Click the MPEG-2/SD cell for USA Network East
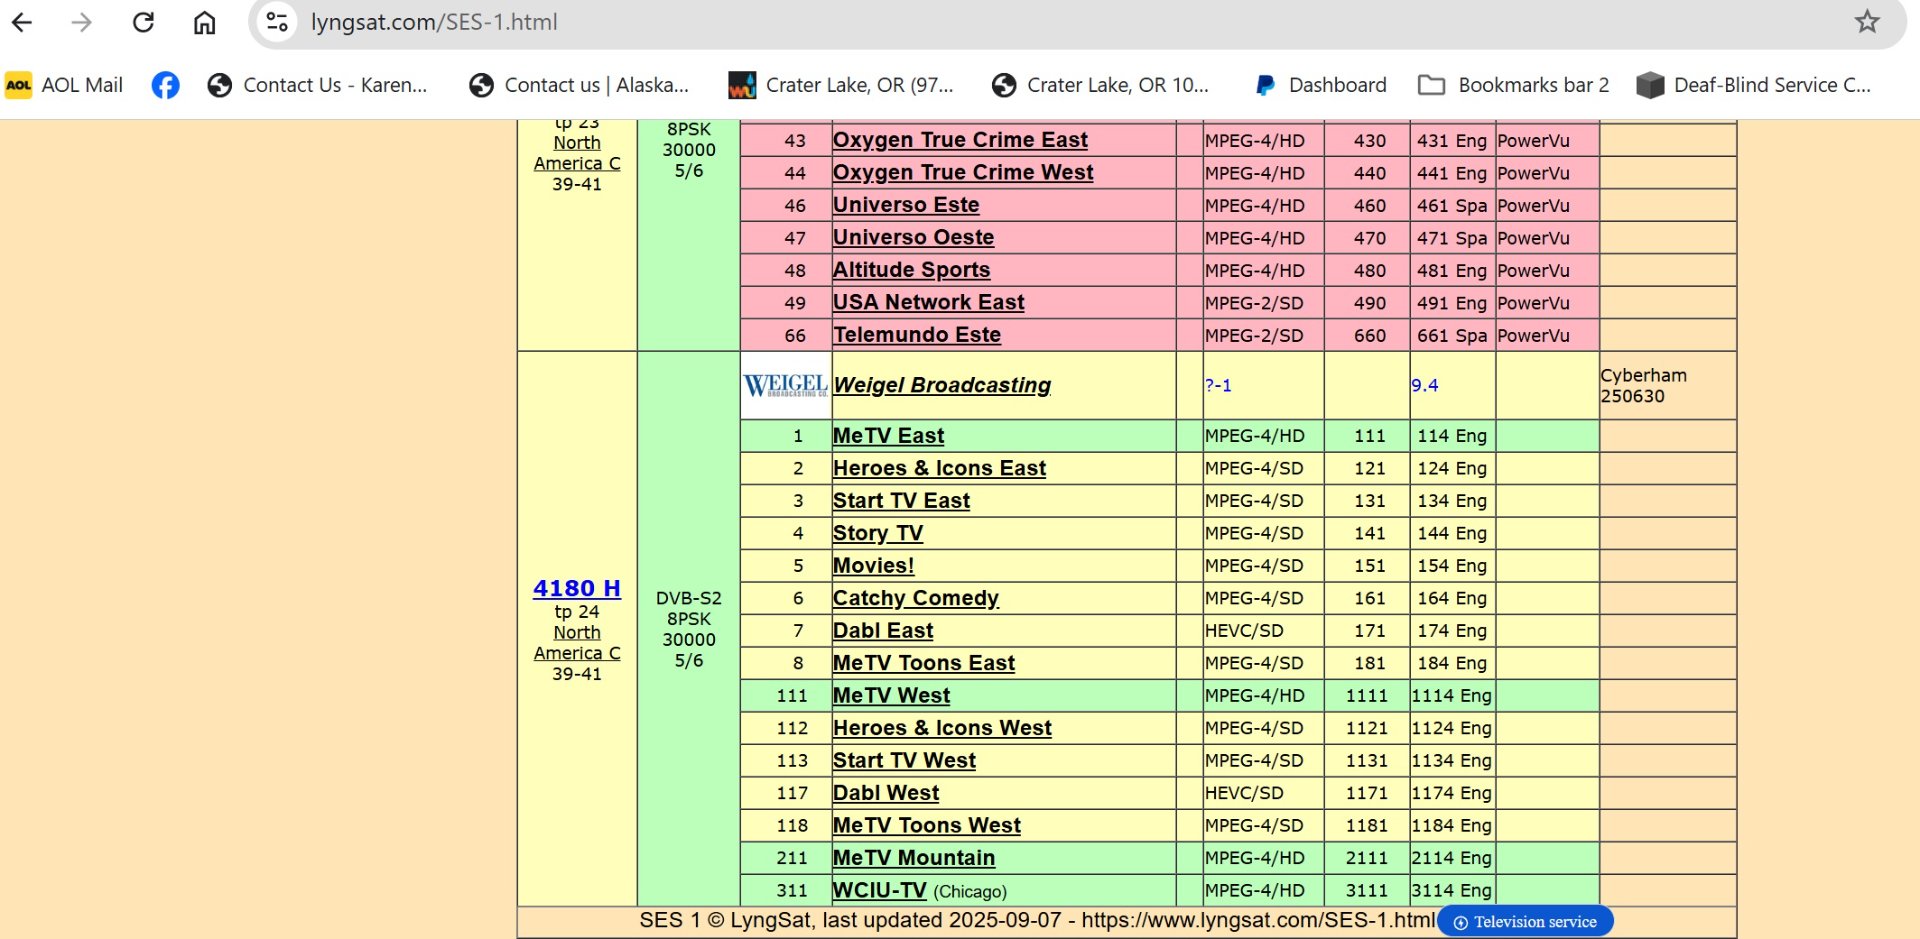 (x=1263, y=302)
